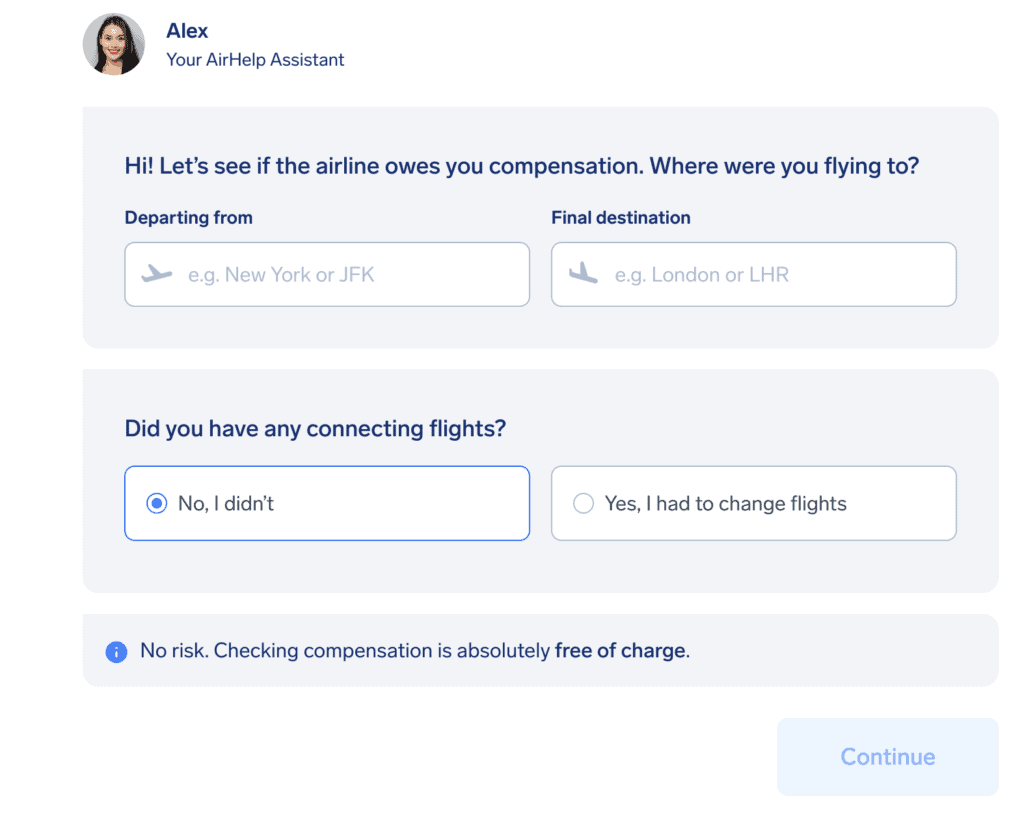
Task: Click the "Final destination" field label
Action: coord(620,218)
